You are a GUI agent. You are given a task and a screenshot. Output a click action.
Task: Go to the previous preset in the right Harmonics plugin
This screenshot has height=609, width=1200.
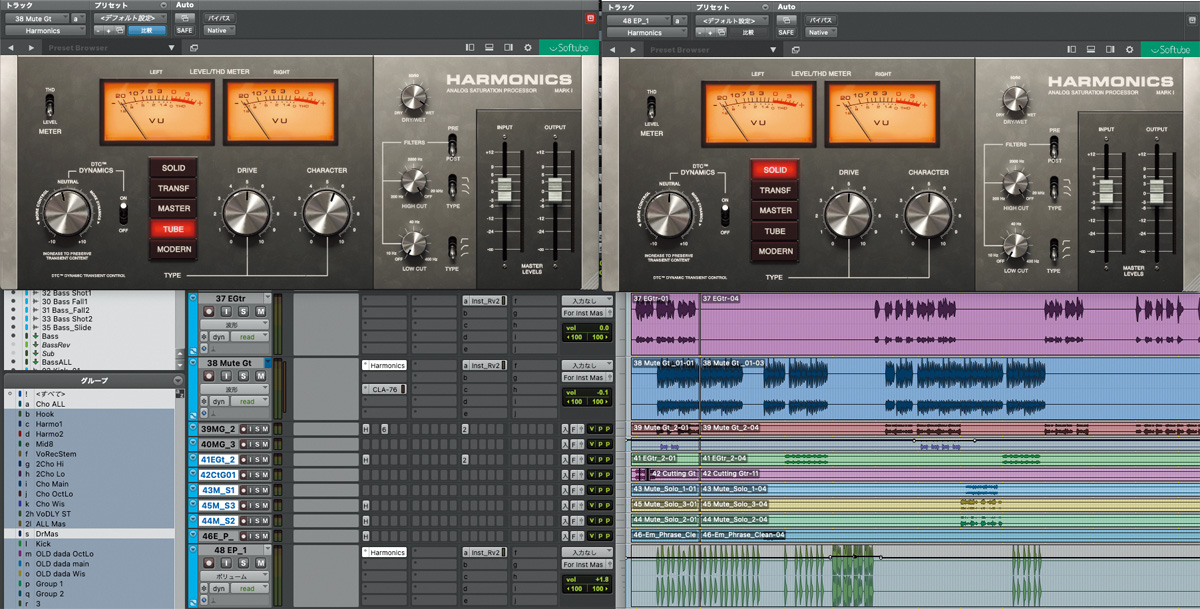pyautogui.click(x=612, y=48)
